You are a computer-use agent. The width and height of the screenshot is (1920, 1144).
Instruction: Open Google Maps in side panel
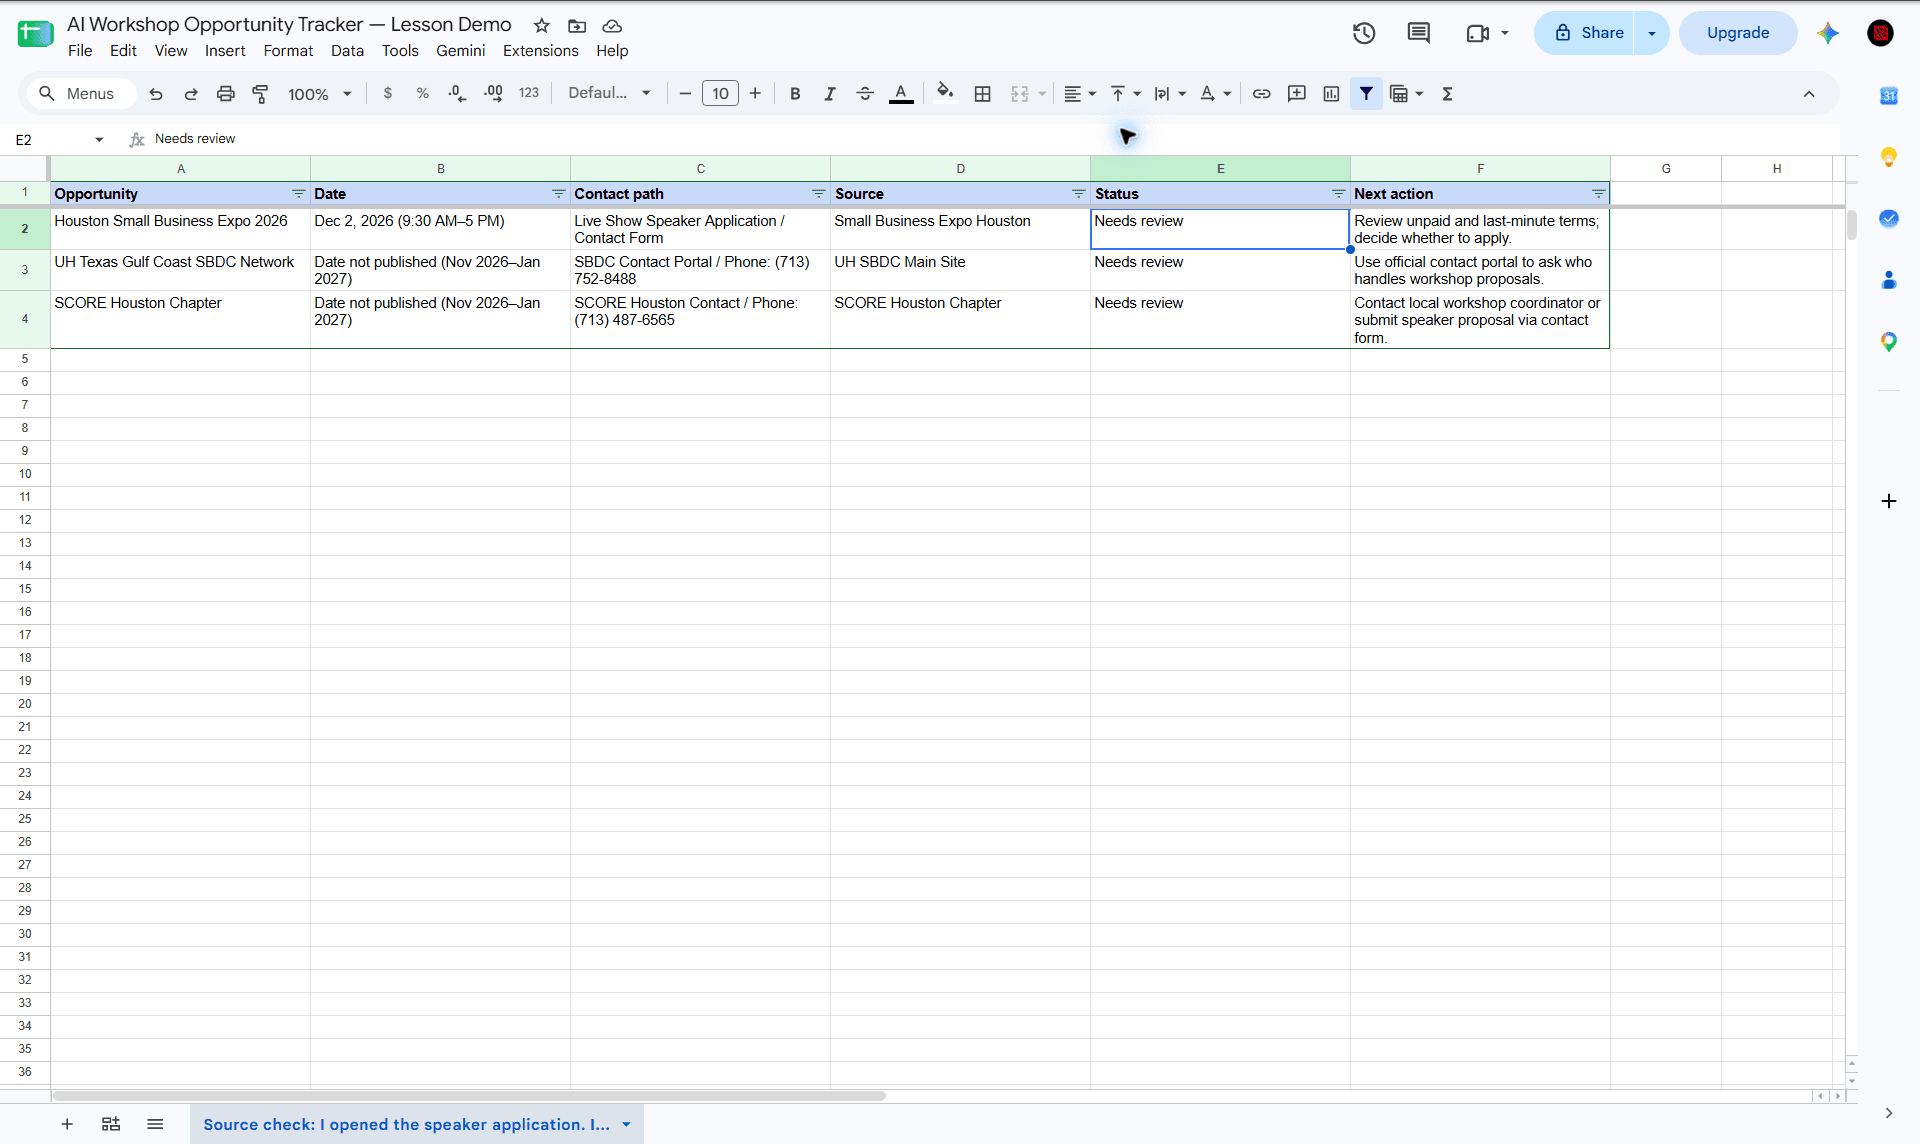(1889, 342)
